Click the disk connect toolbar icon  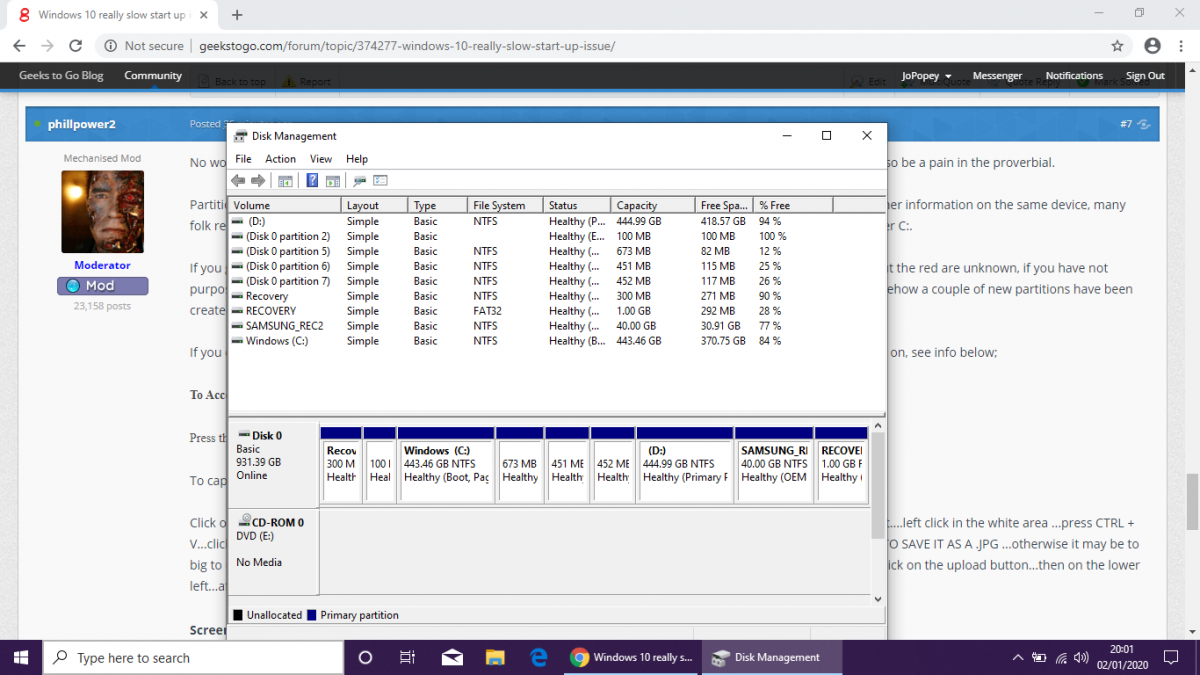point(360,181)
